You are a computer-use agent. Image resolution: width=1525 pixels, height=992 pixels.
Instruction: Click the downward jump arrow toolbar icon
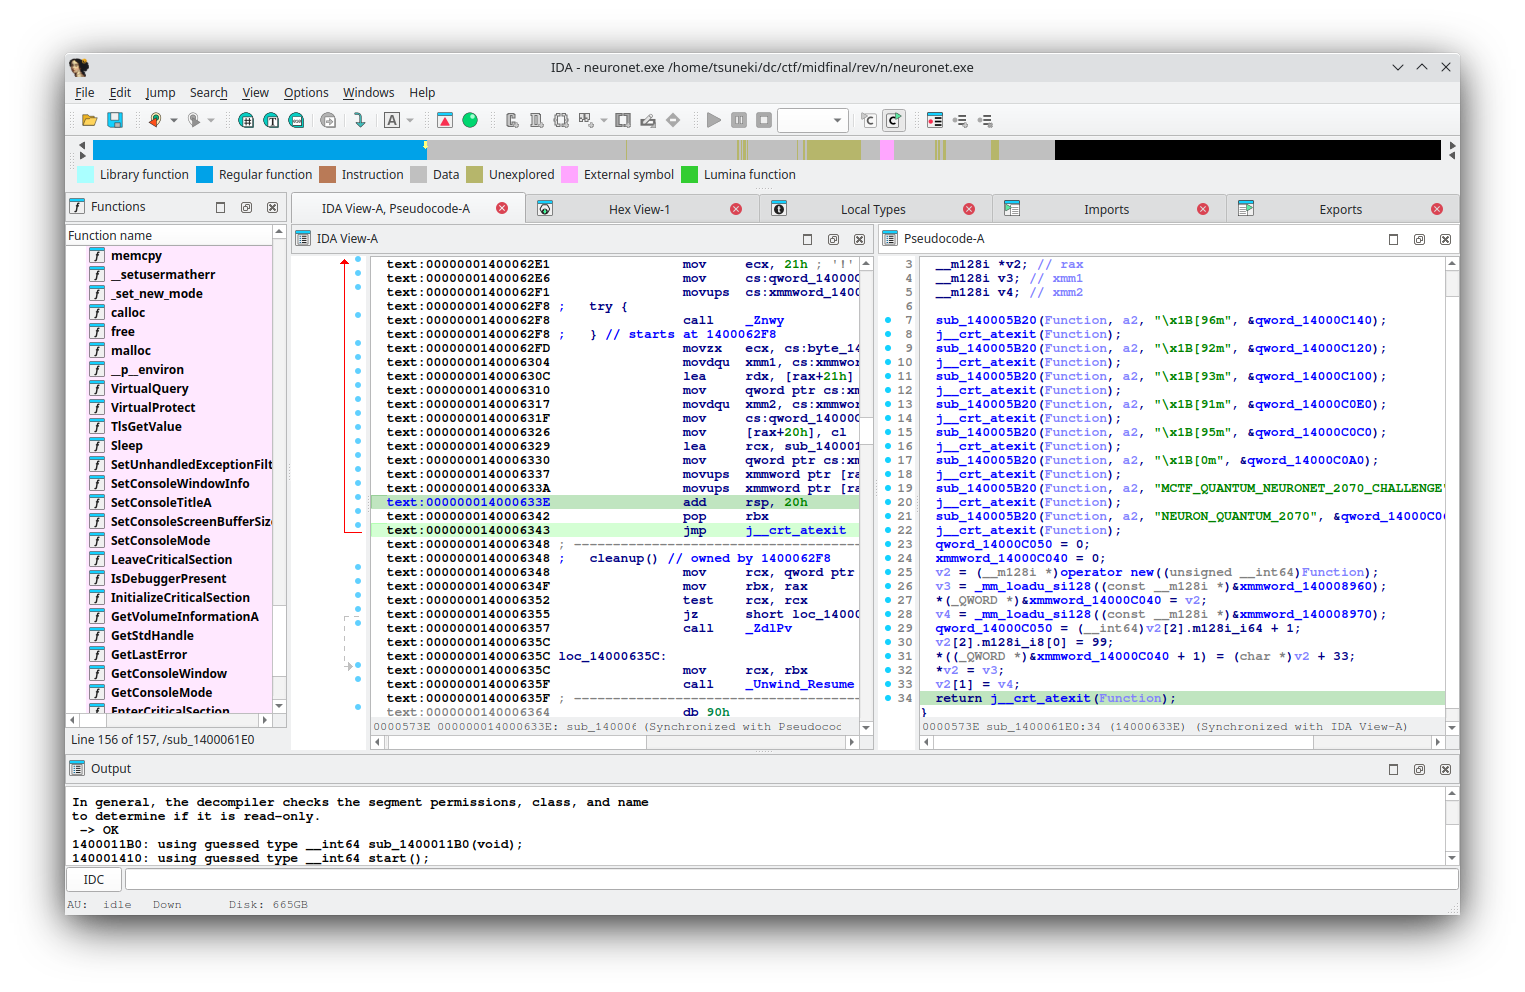click(x=359, y=119)
